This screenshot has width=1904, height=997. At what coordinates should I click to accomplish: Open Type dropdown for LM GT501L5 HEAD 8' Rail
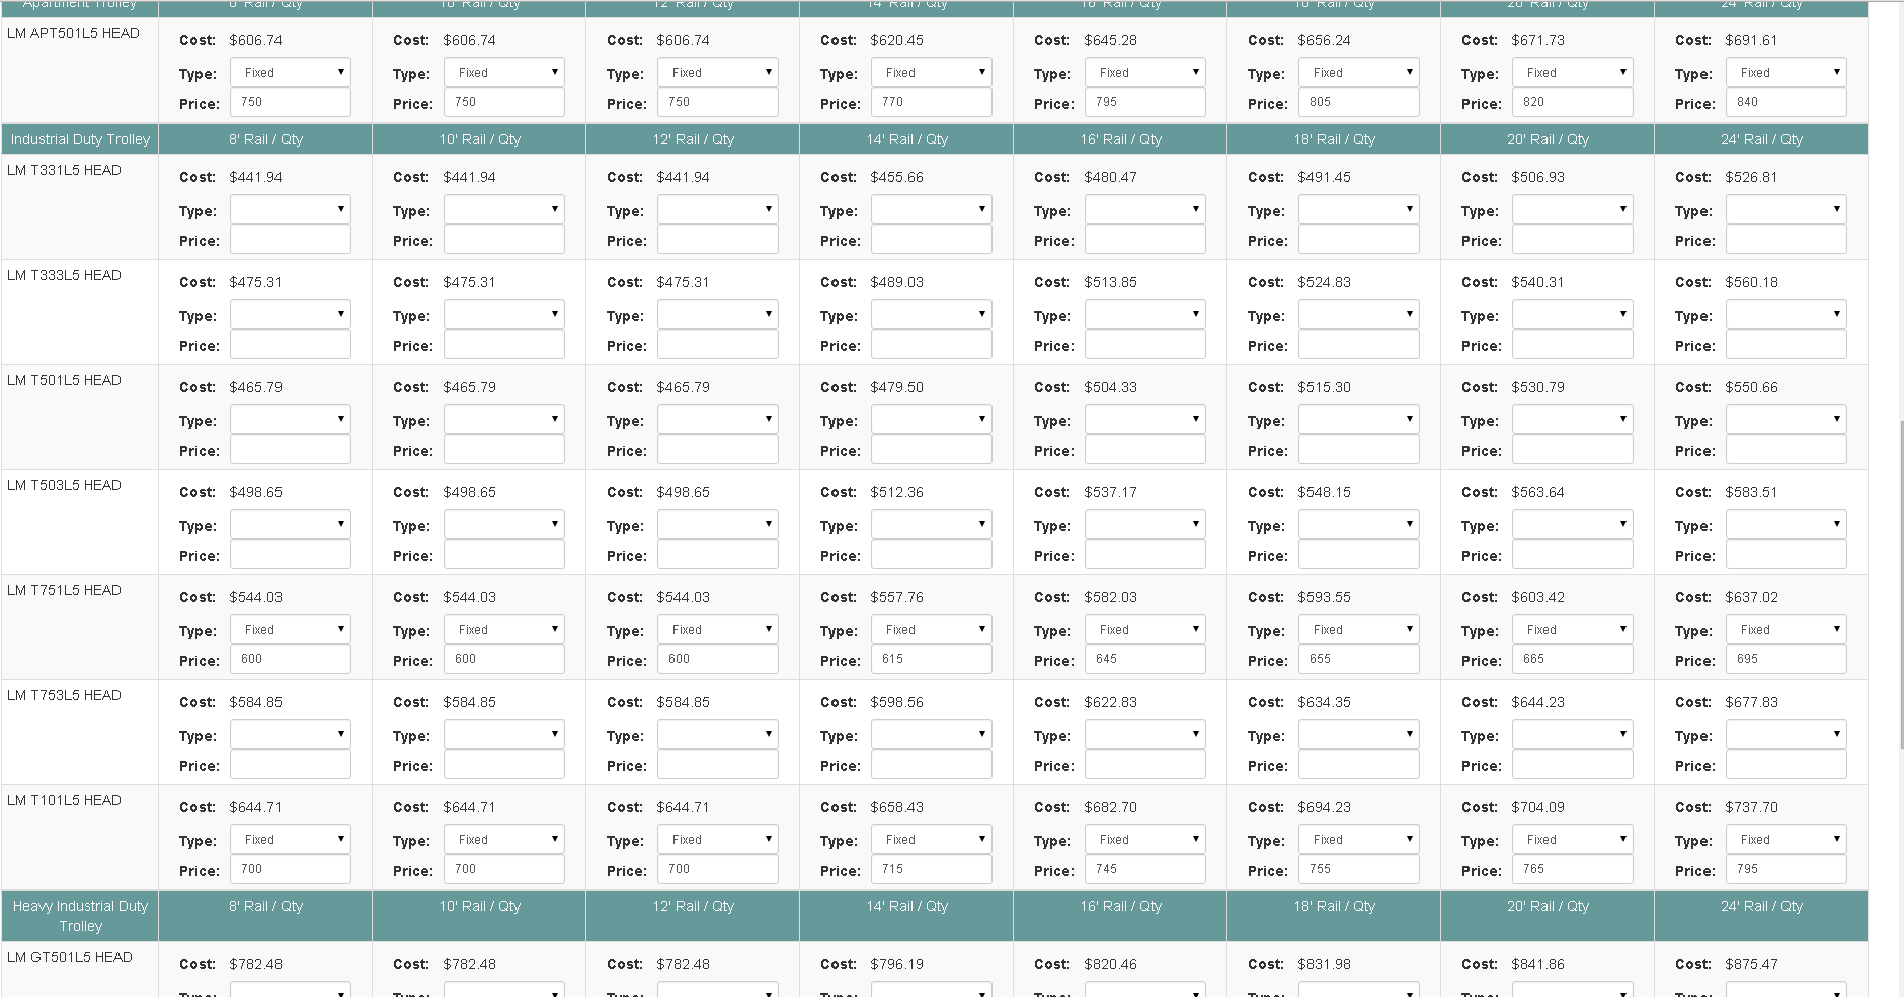tap(290, 989)
